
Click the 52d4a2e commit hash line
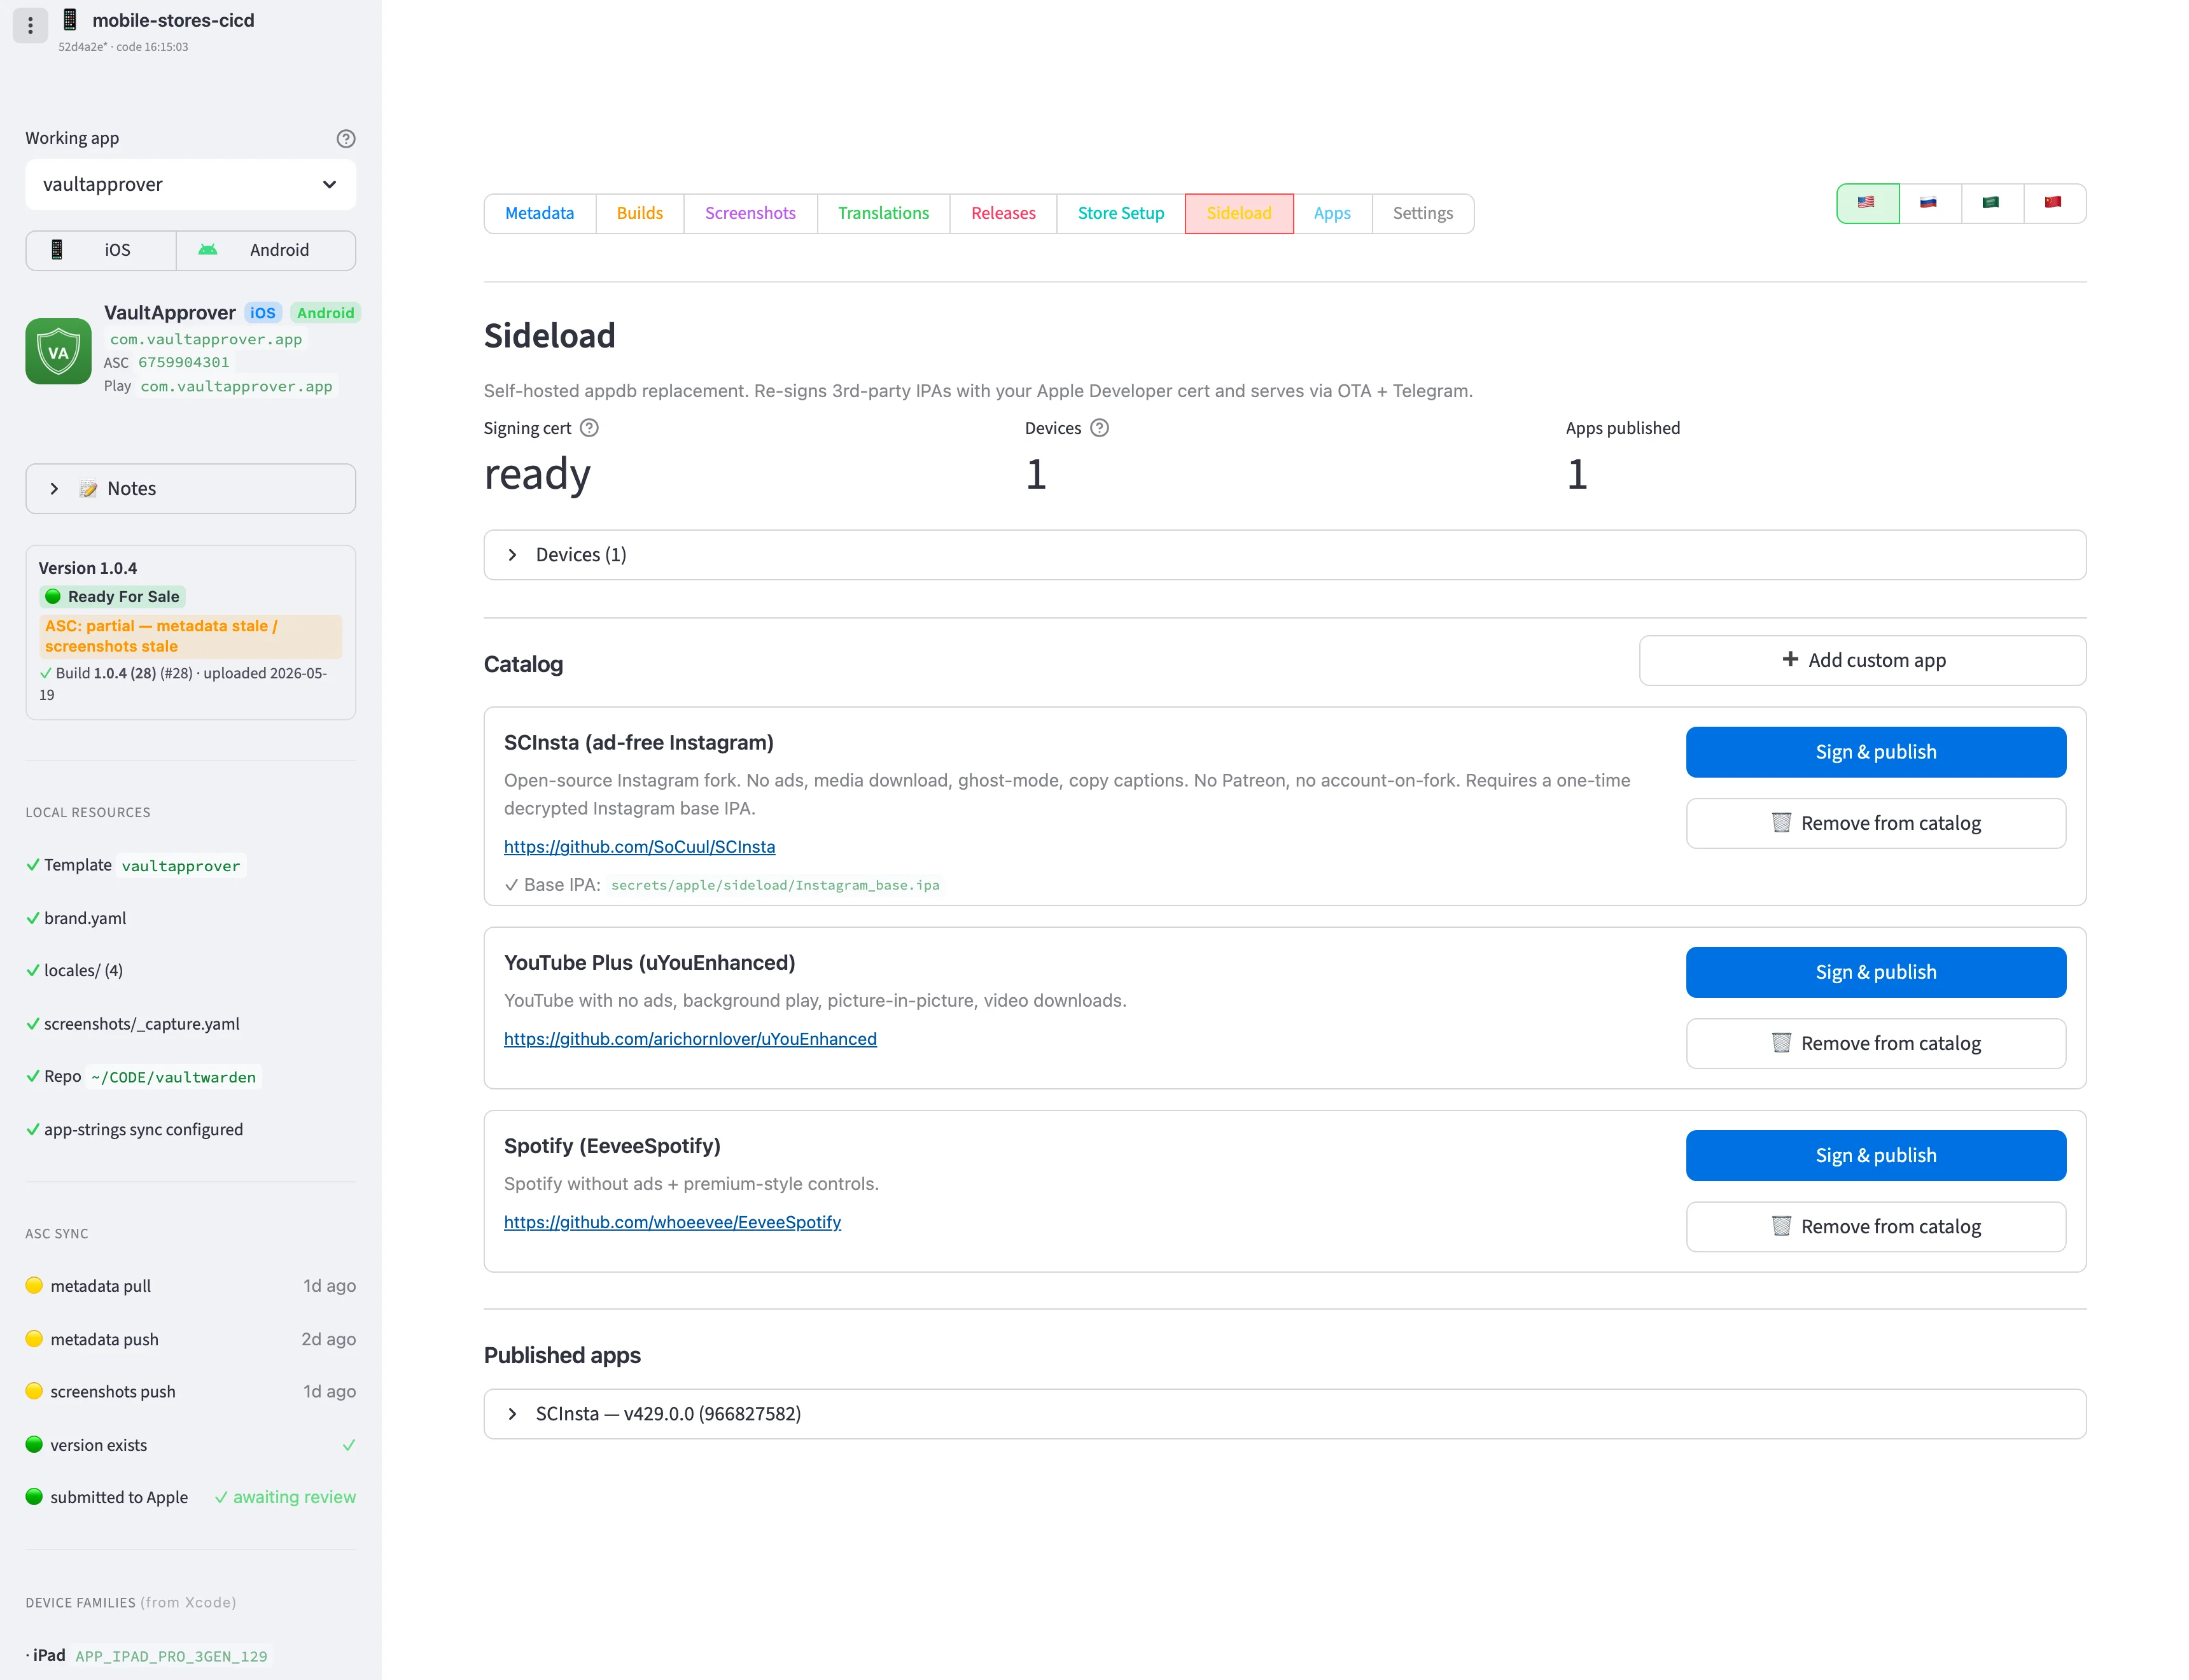point(123,47)
